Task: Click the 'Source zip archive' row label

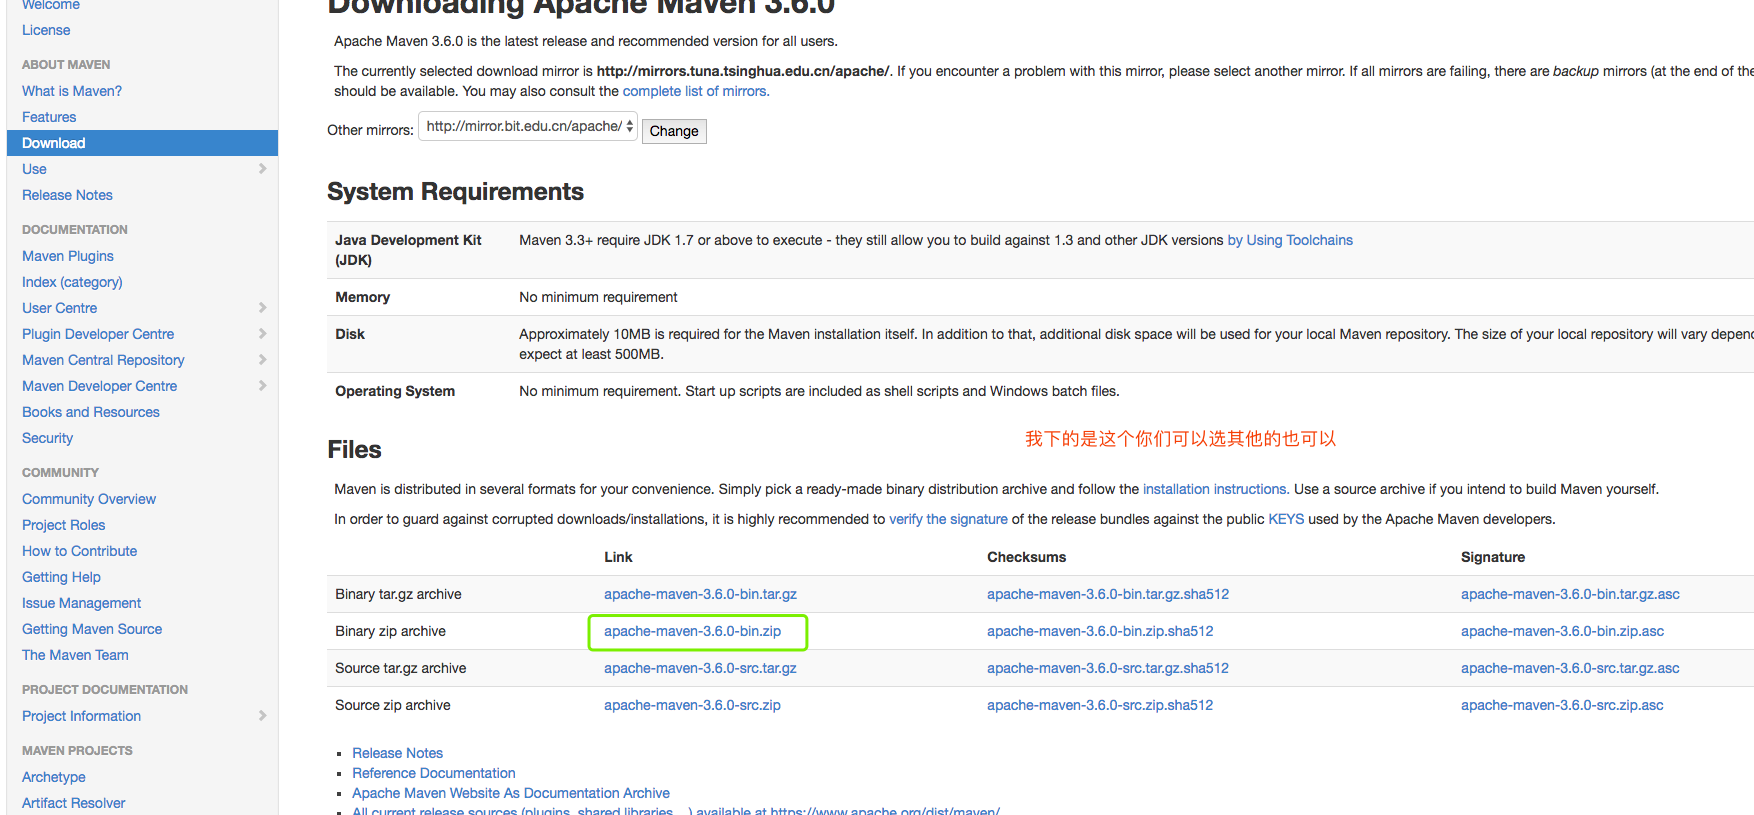Action: tap(392, 705)
